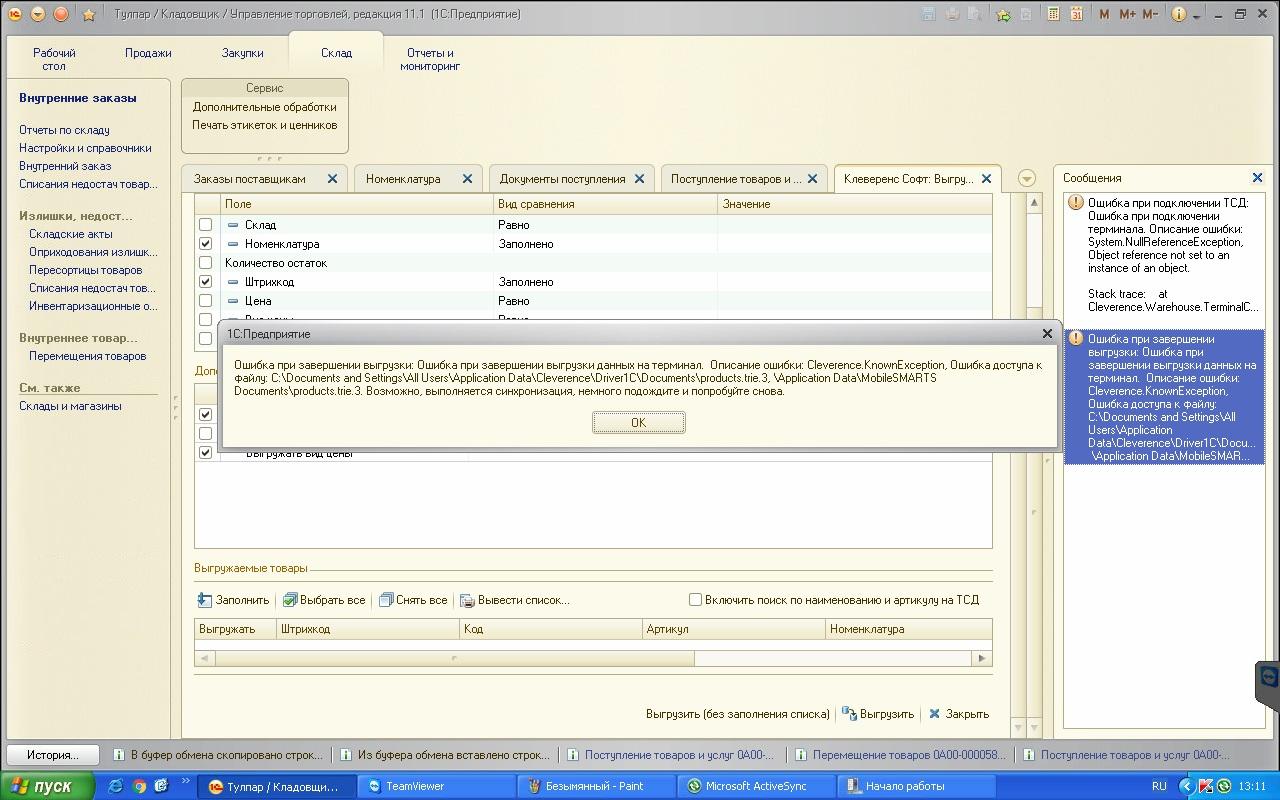Open the Отчеты и мониторинг section
This screenshot has width=1280, height=800.
coord(430,59)
